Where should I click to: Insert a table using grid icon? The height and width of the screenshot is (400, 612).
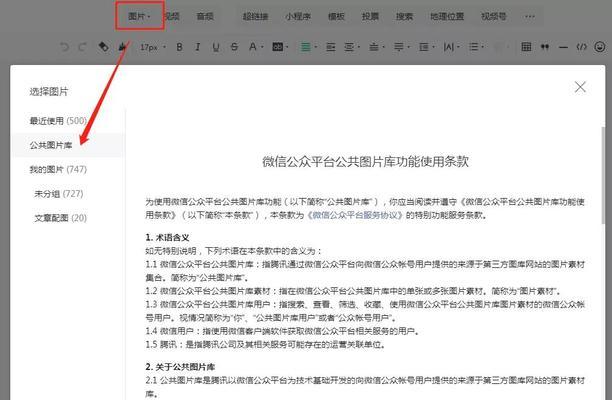(526, 47)
